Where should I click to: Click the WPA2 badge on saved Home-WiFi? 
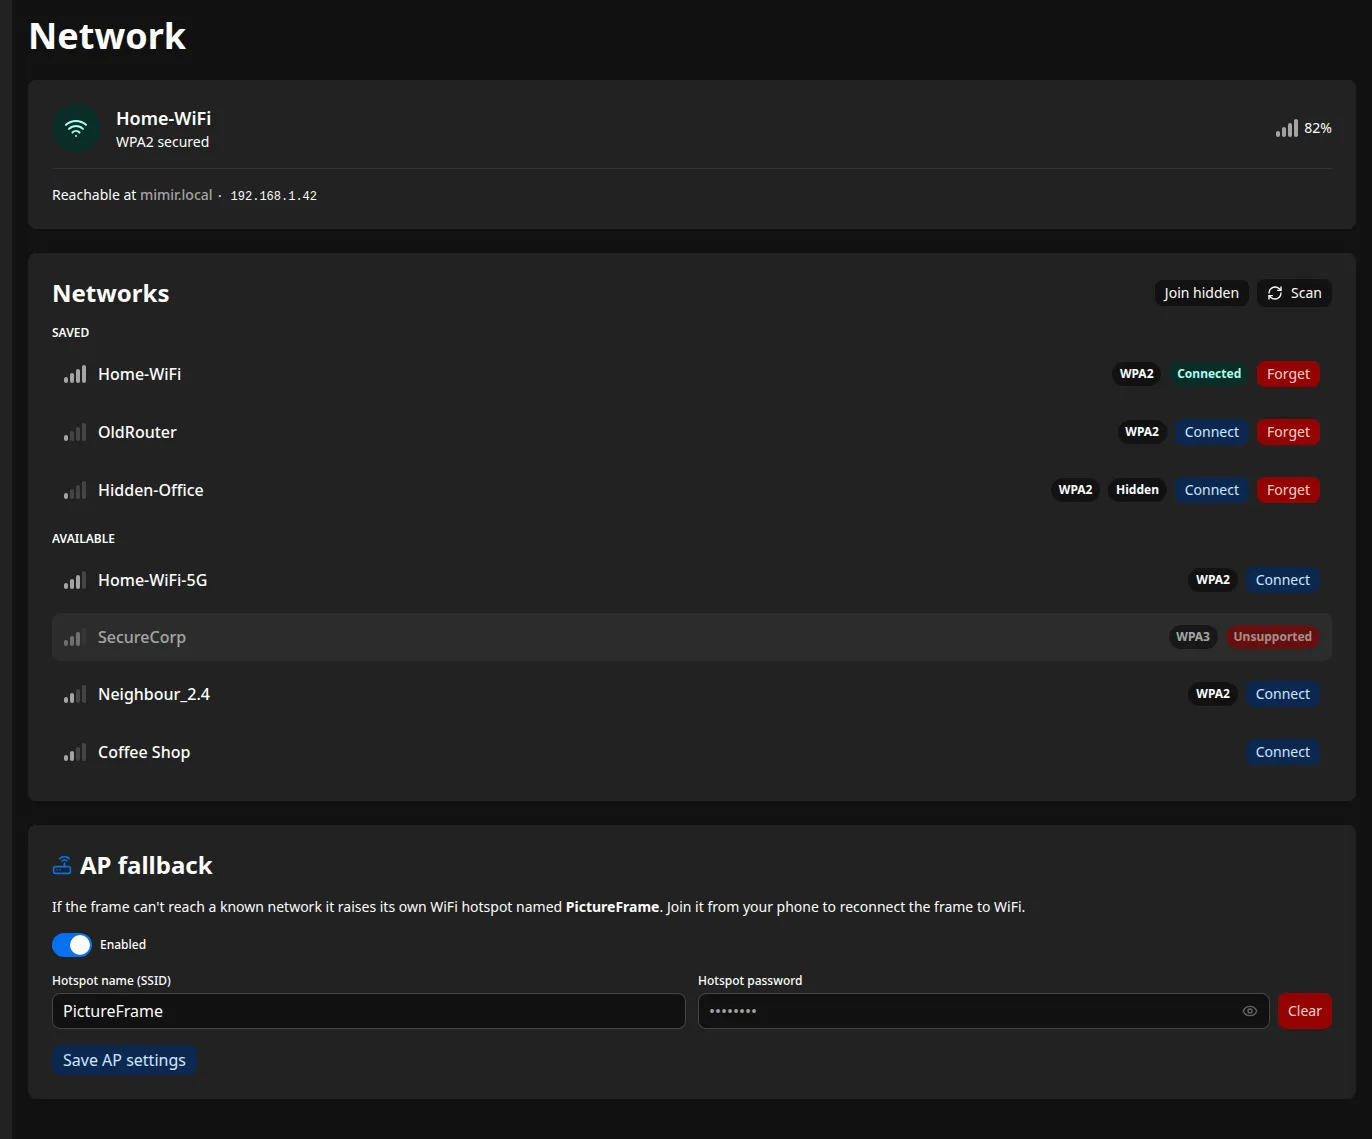(x=1136, y=374)
